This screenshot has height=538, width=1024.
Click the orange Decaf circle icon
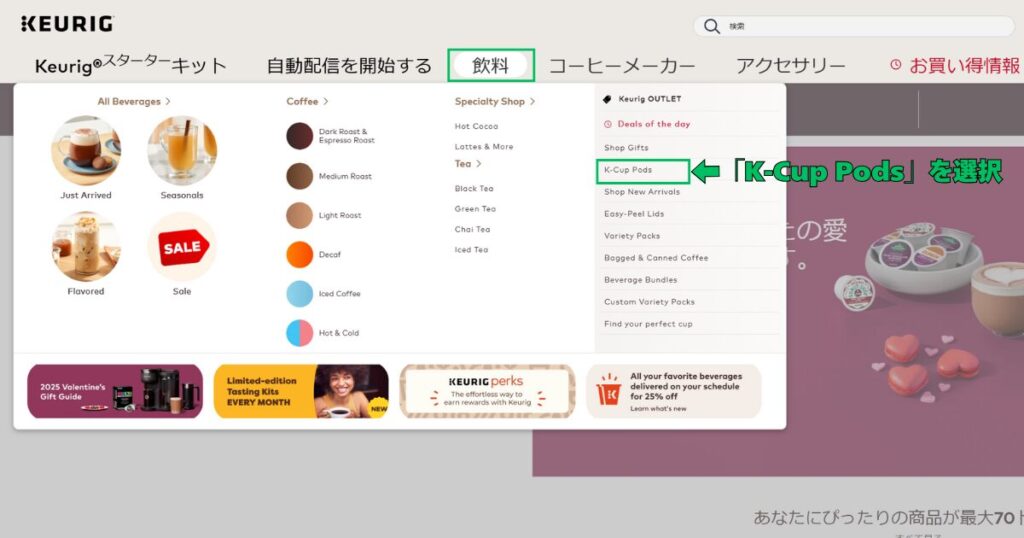300,255
